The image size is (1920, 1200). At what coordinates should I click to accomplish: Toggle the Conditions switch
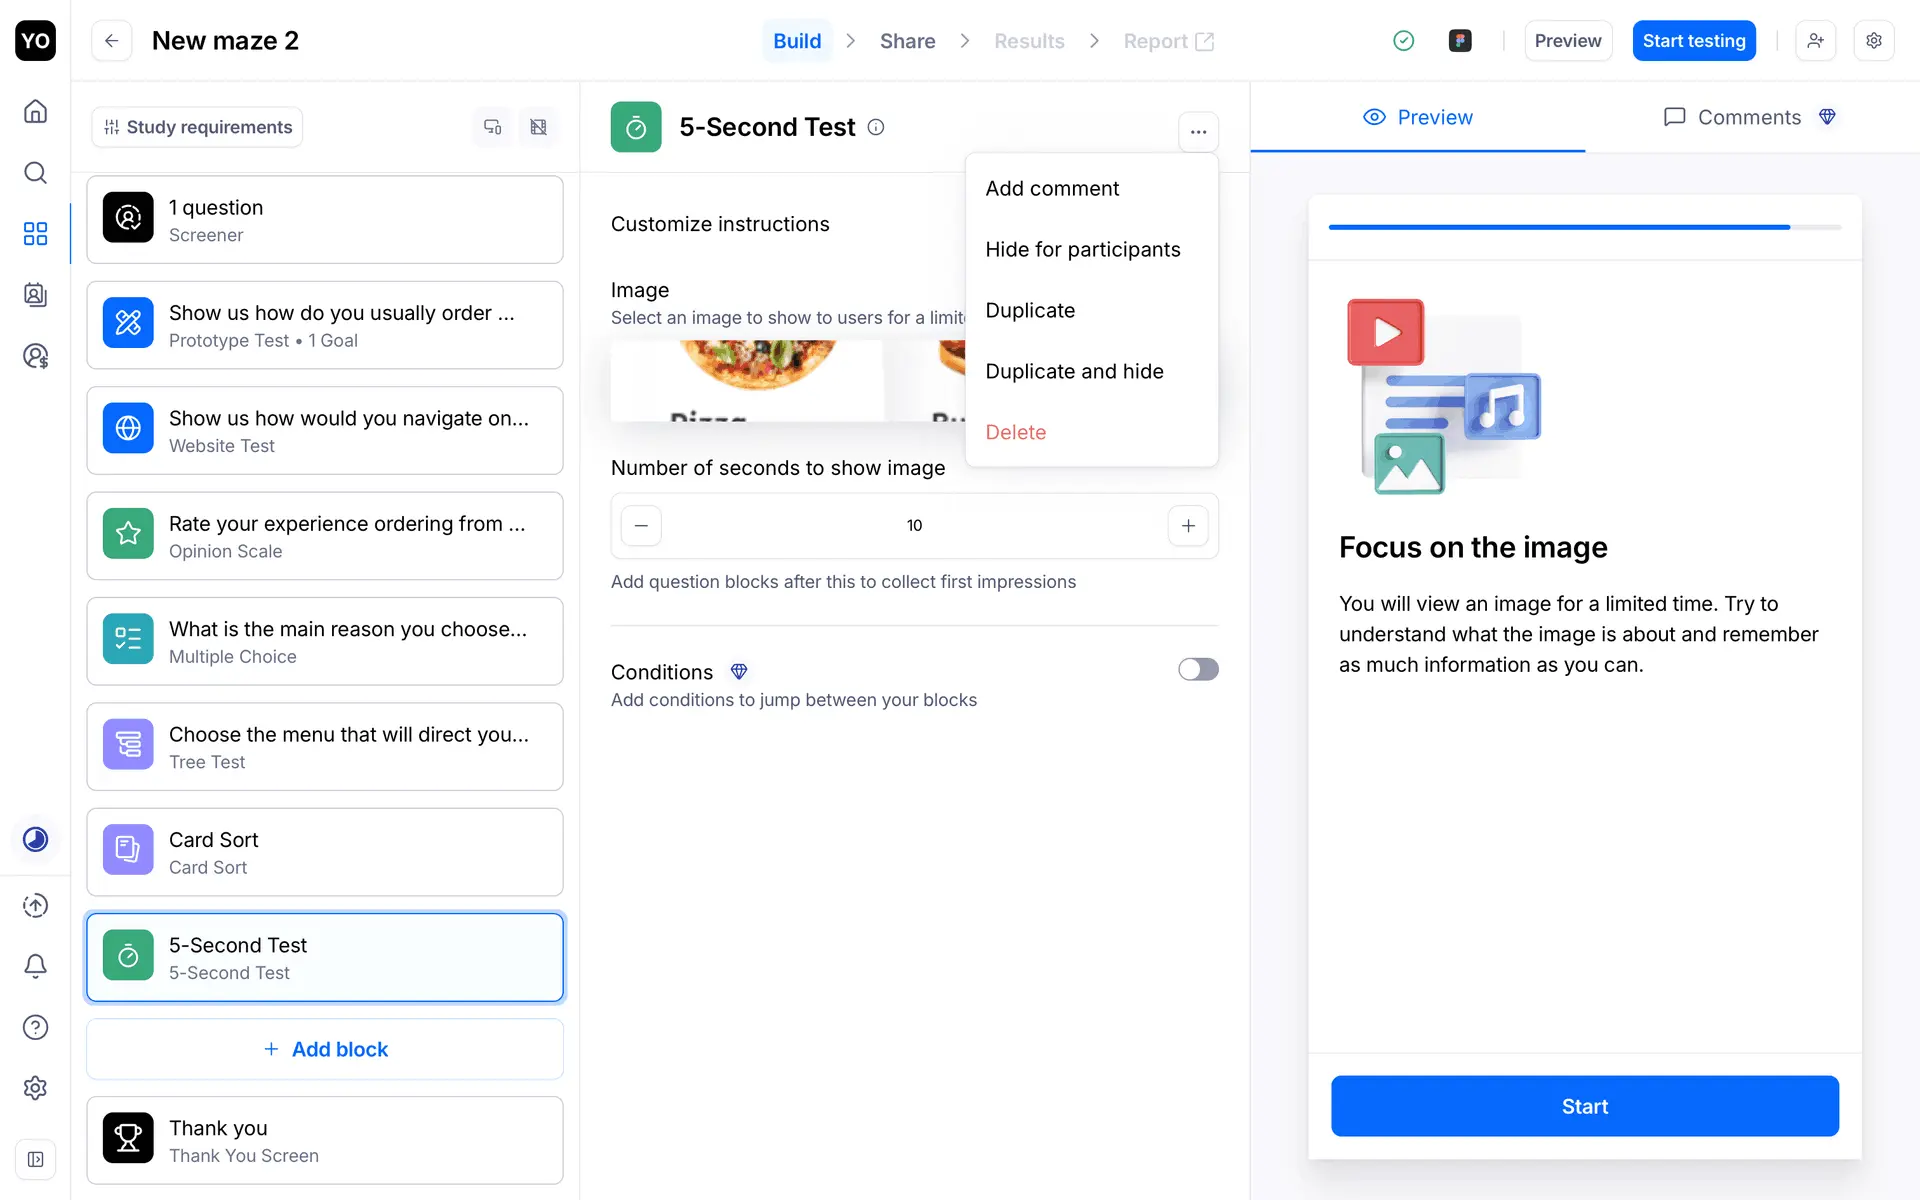click(1197, 669)
